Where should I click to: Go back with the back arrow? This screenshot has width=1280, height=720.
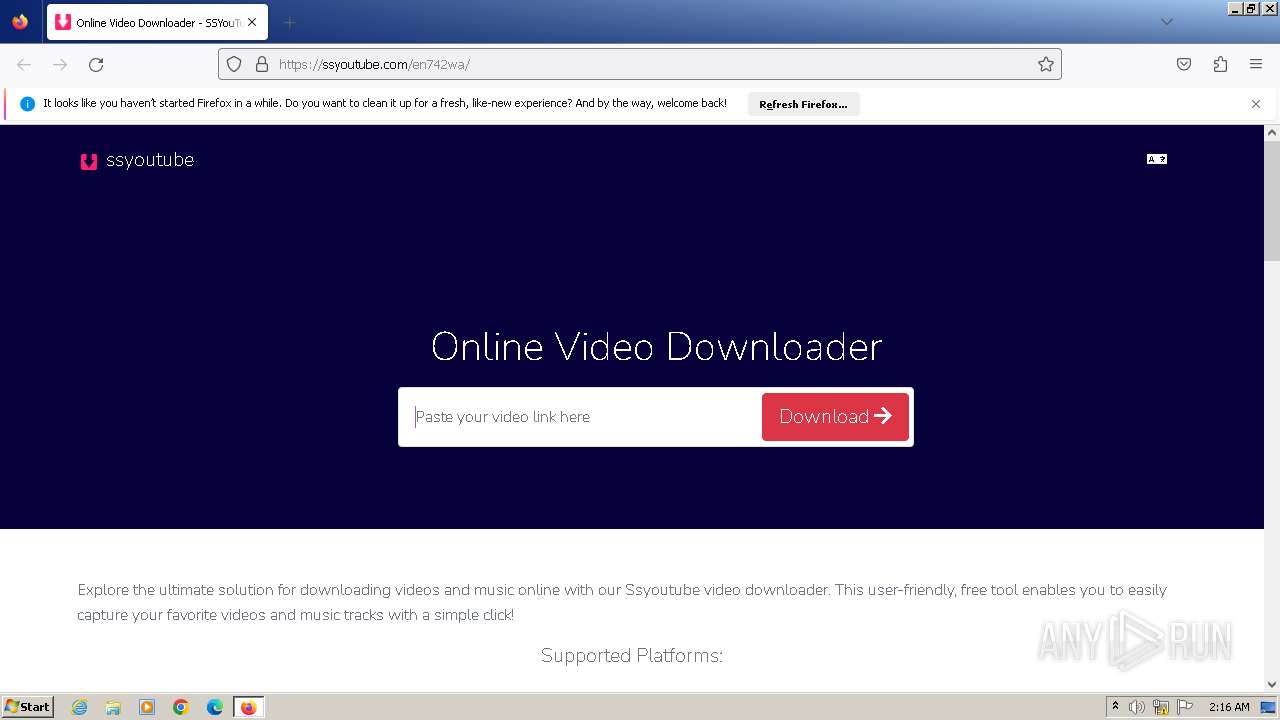[24, 64]
